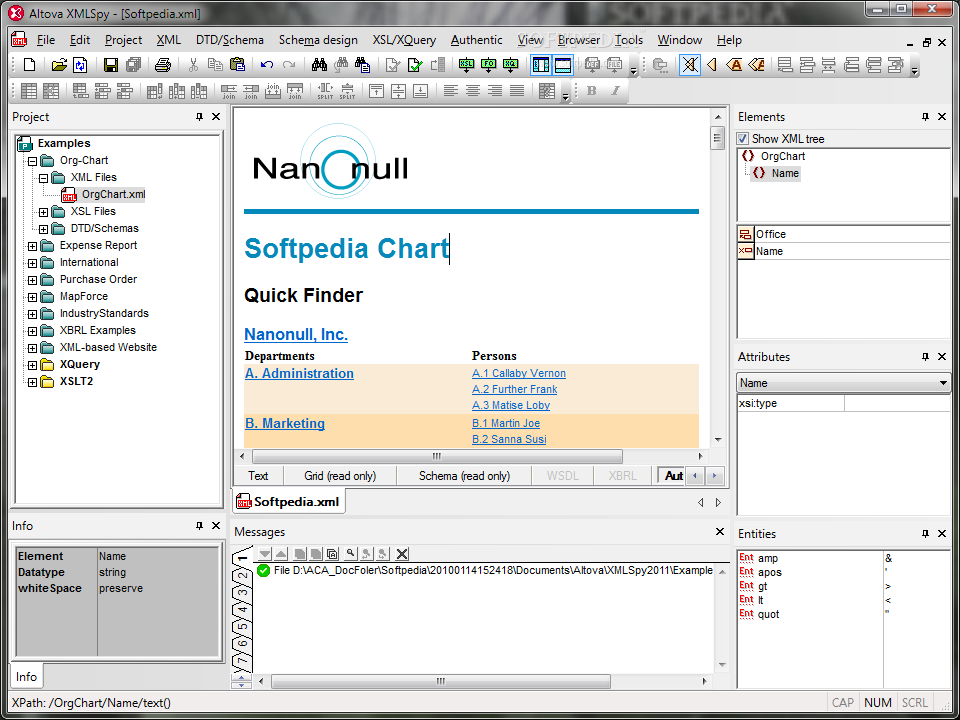This screenshot has height=720, width=960.
Task: Pin the Elements panel
Action: (x=926, y=116)
